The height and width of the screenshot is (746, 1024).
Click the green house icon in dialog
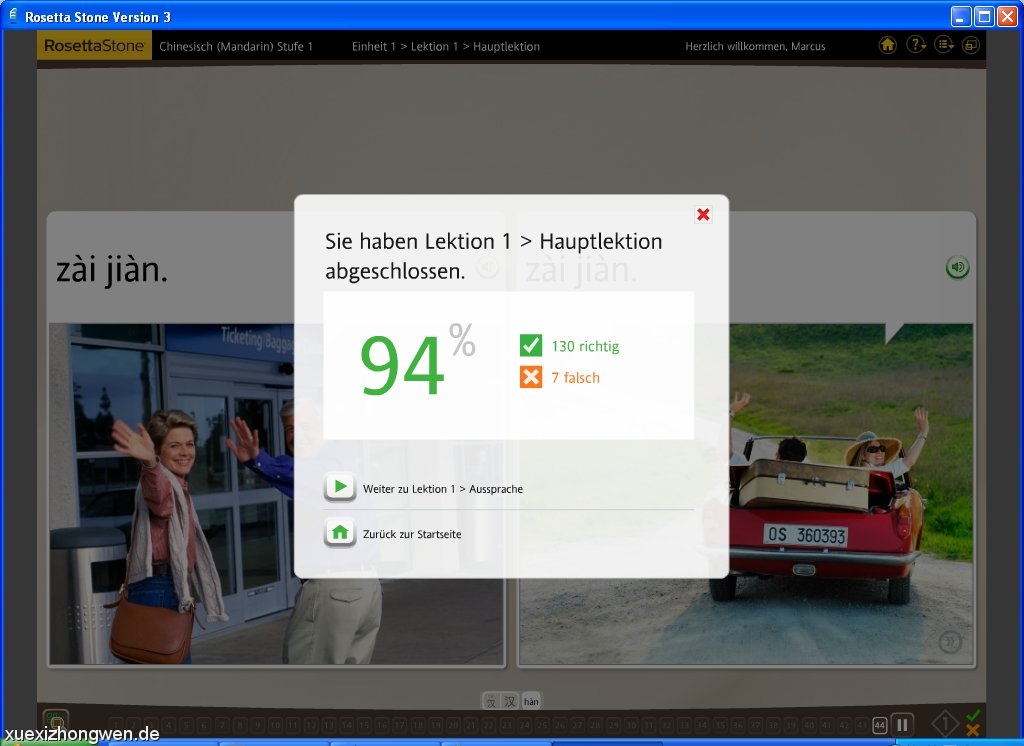pyautogui.click(x=340, y=533)
